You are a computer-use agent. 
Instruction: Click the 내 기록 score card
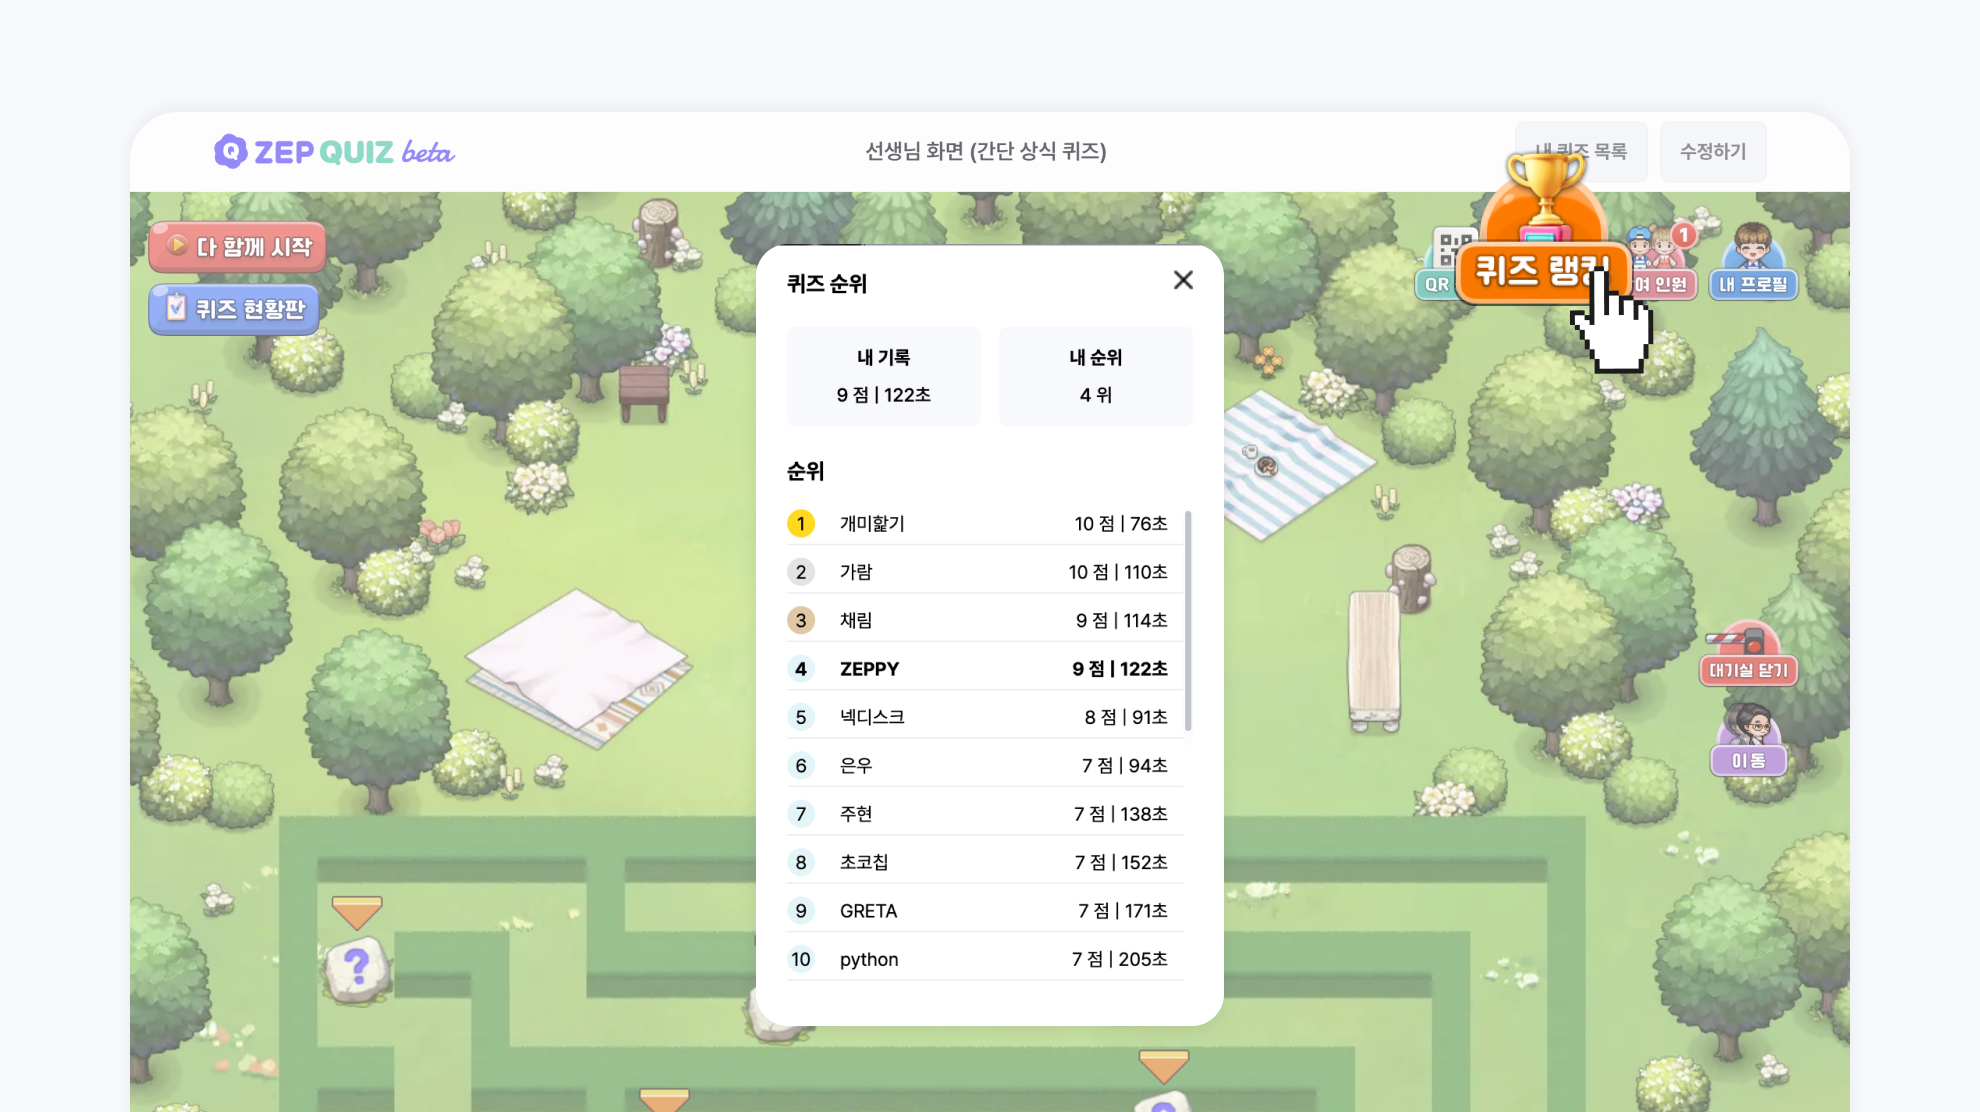pyautogui.click(x=883, y=376)
